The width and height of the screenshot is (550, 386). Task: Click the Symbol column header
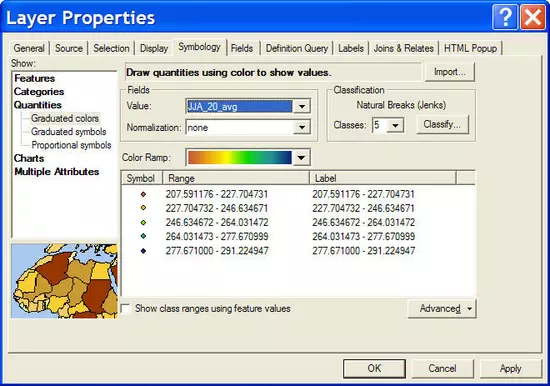[x=142, y=178]
